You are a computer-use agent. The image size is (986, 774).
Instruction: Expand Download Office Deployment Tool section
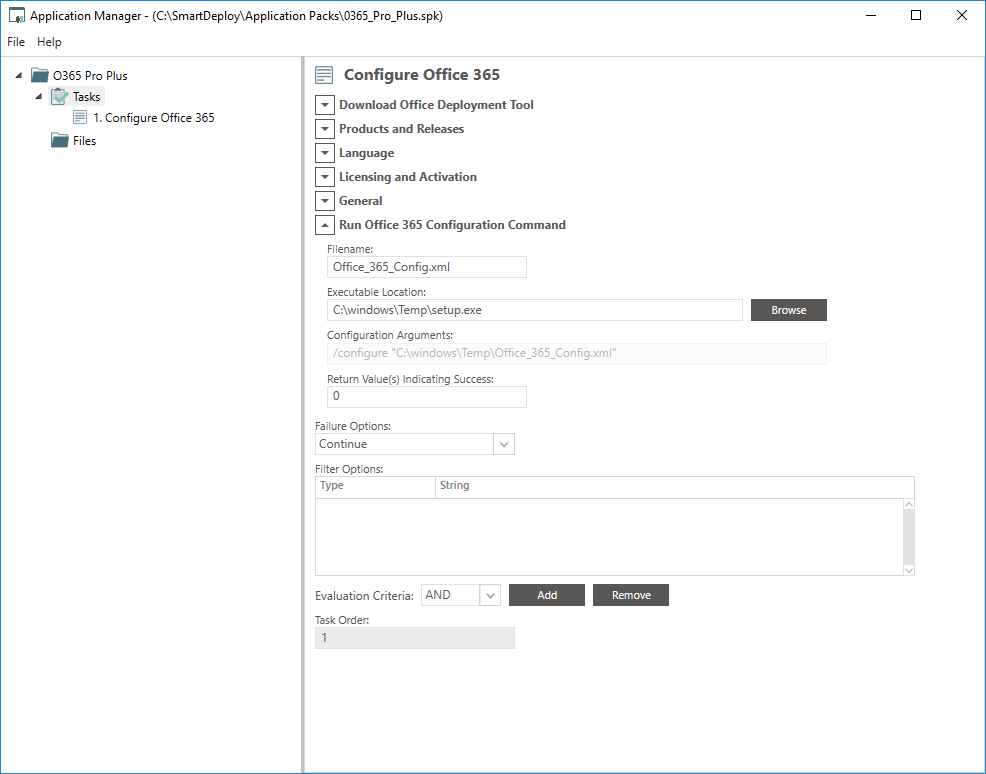pos(324,105)
